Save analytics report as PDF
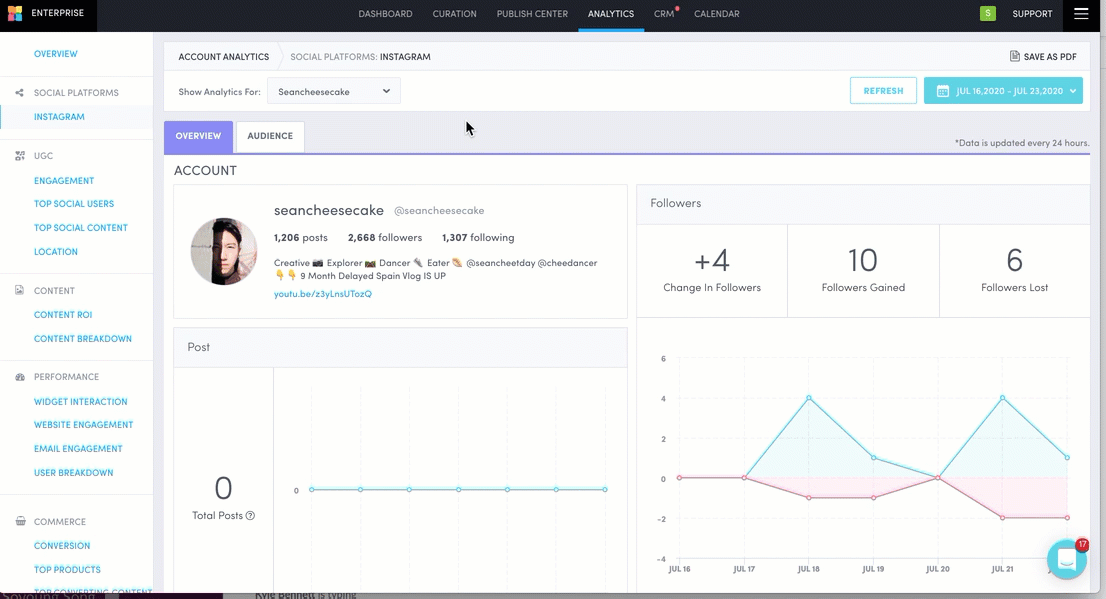The width and height of the screenshot is (1106, 599). [1043, 57]
